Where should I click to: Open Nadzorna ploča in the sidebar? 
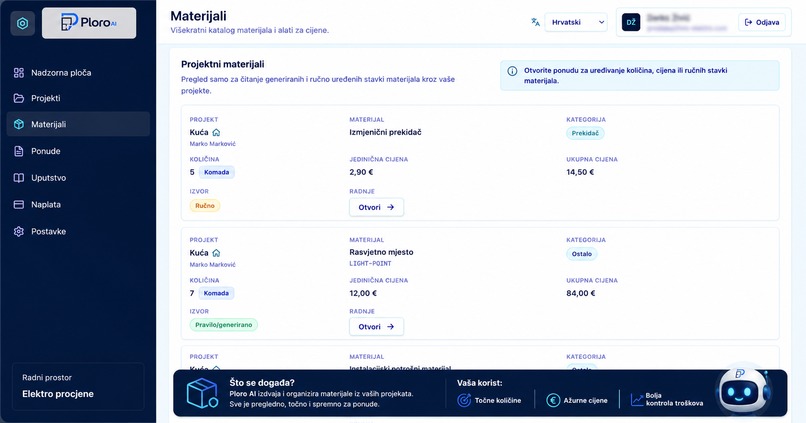coord(78,73)
